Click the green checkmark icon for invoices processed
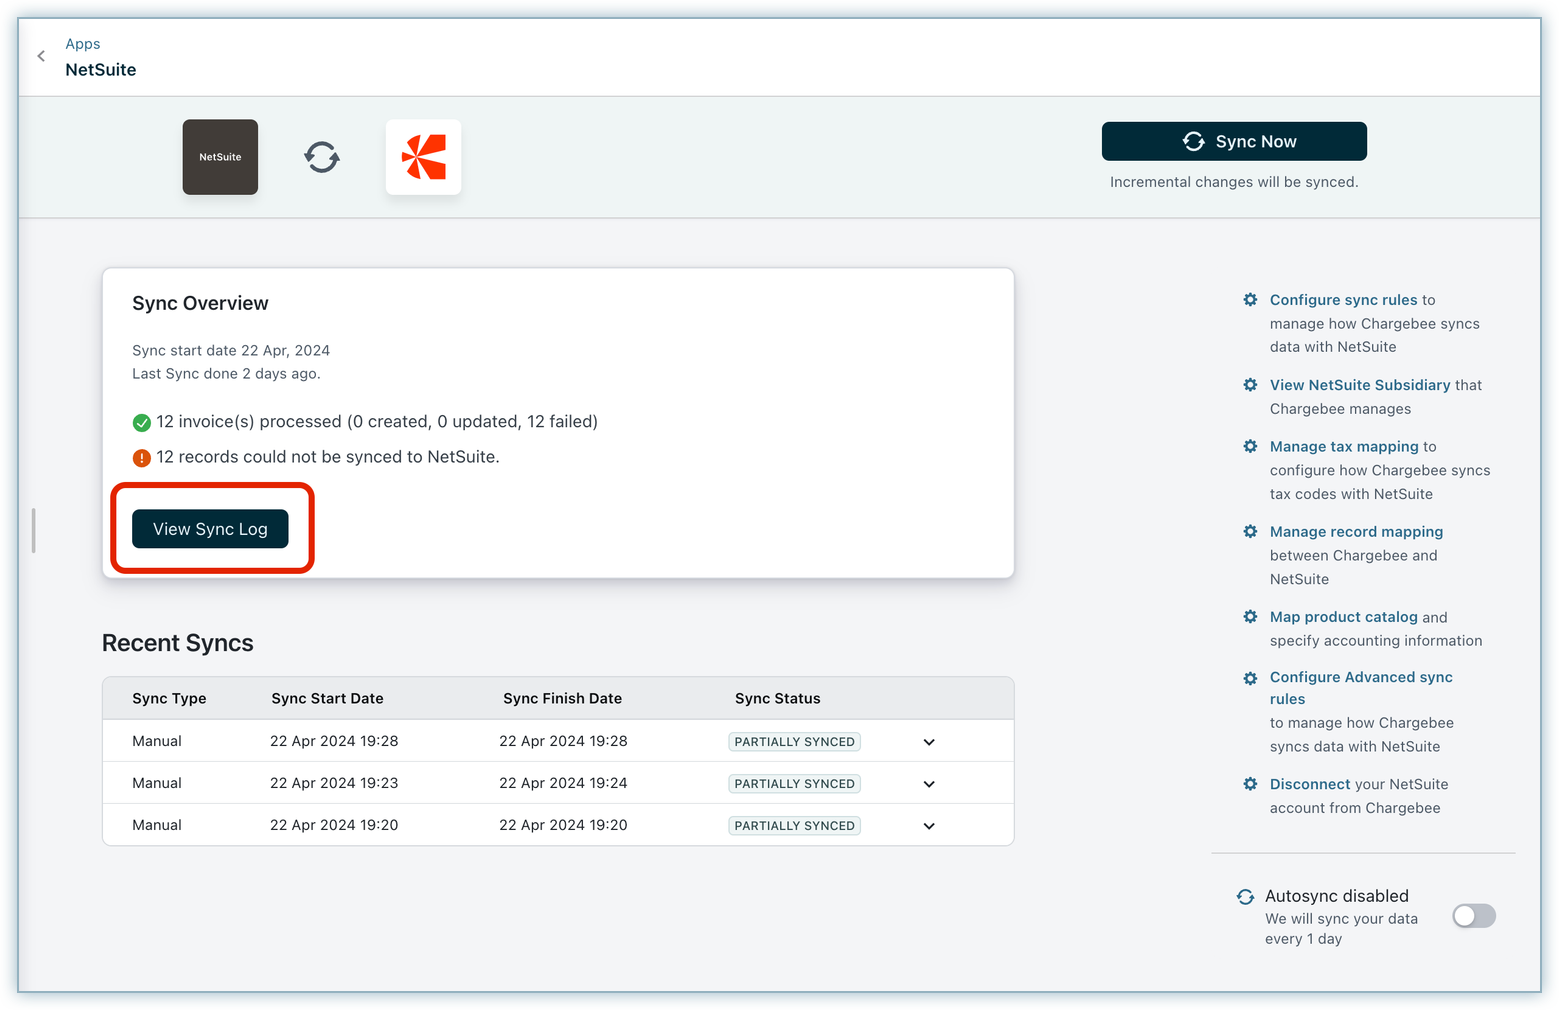The height and width of the screenshot is (1010, 1559). [142, 422]
